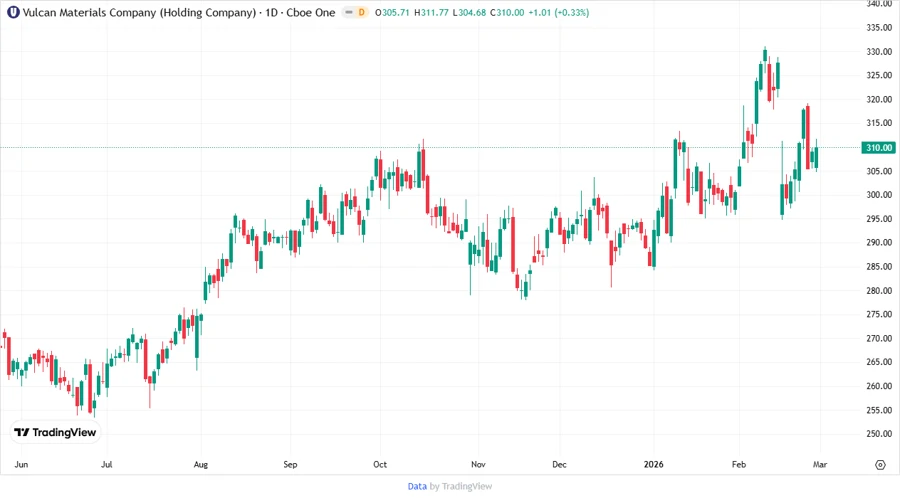Screen dimensions: 900x498
Task: Click the 1D interval label
Action: tap(271, 12)
